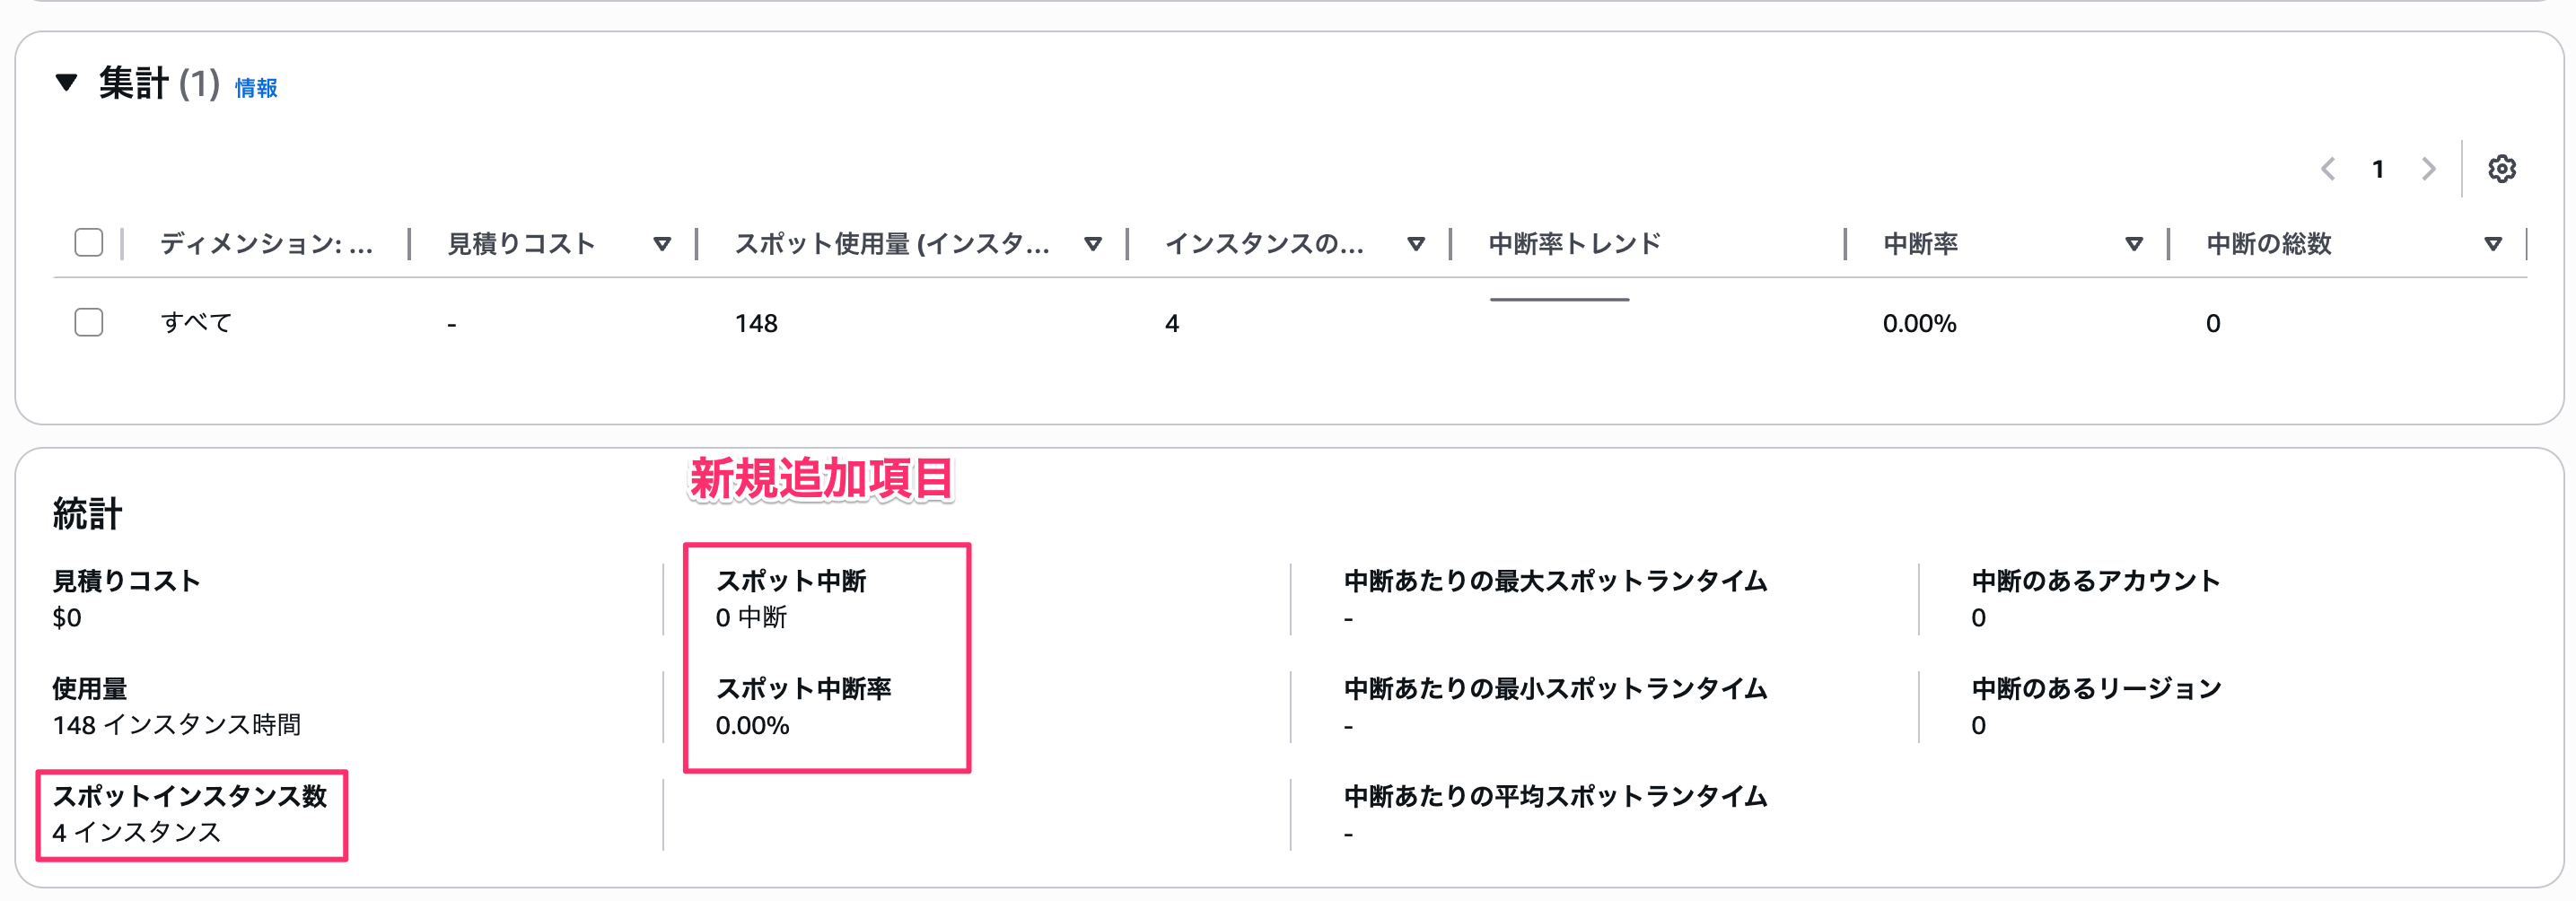Click the 0.00% 中断率 cell

click(1918, 323)
